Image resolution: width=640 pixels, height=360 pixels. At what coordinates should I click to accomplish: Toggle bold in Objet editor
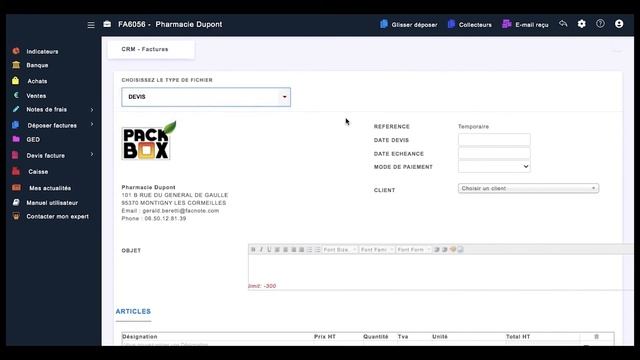click(253, 250)
